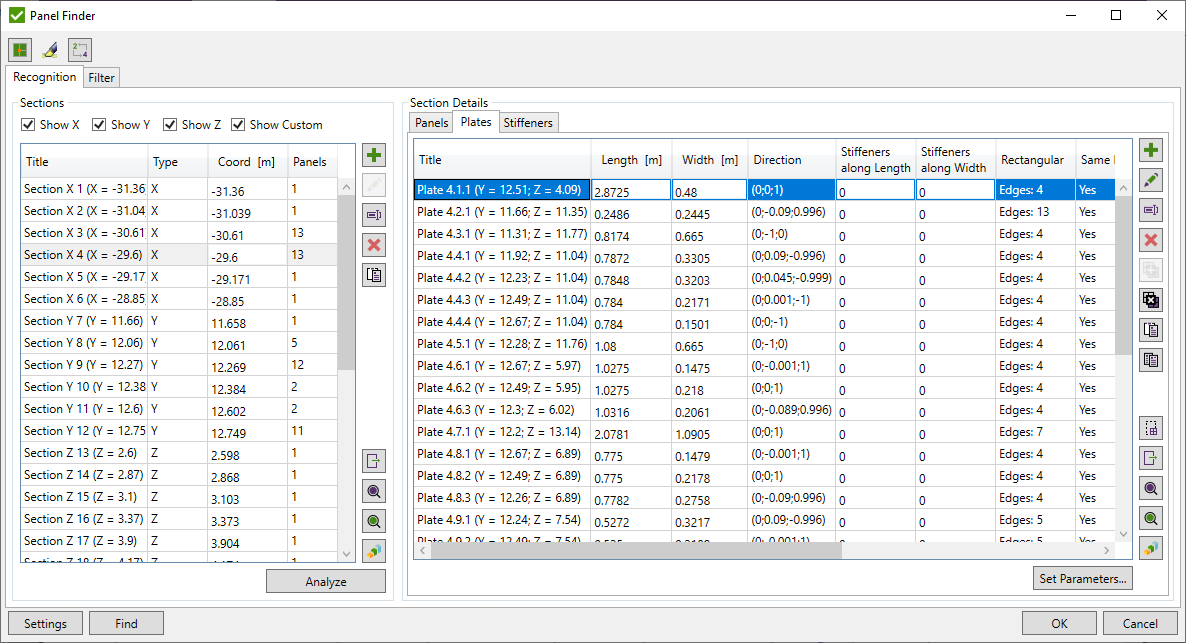Click the green panel grid icon in the toolbar
Screen dimensions: 1186x643
click(20, 49)
